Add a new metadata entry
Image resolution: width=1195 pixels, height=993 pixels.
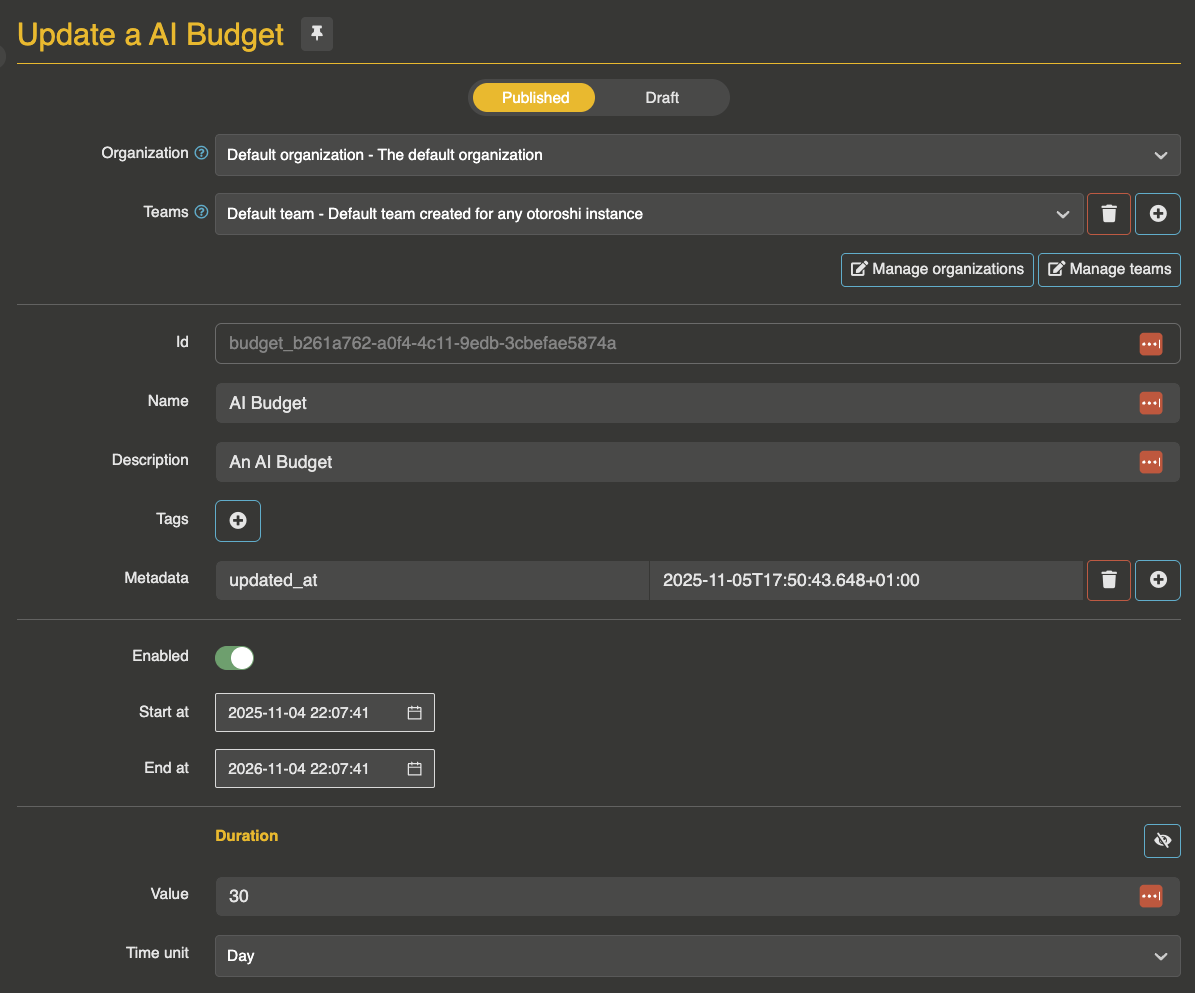click(x=1158, y=580)
